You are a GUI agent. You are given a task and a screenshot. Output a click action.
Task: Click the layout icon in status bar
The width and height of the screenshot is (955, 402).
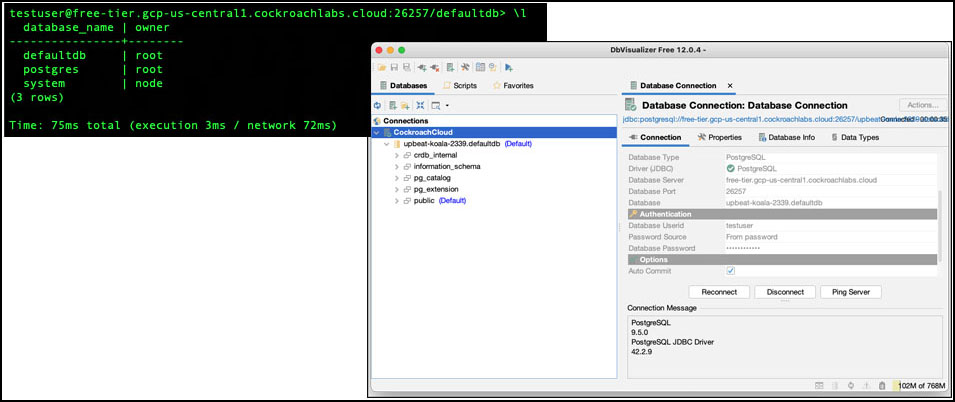coord(819,386)
